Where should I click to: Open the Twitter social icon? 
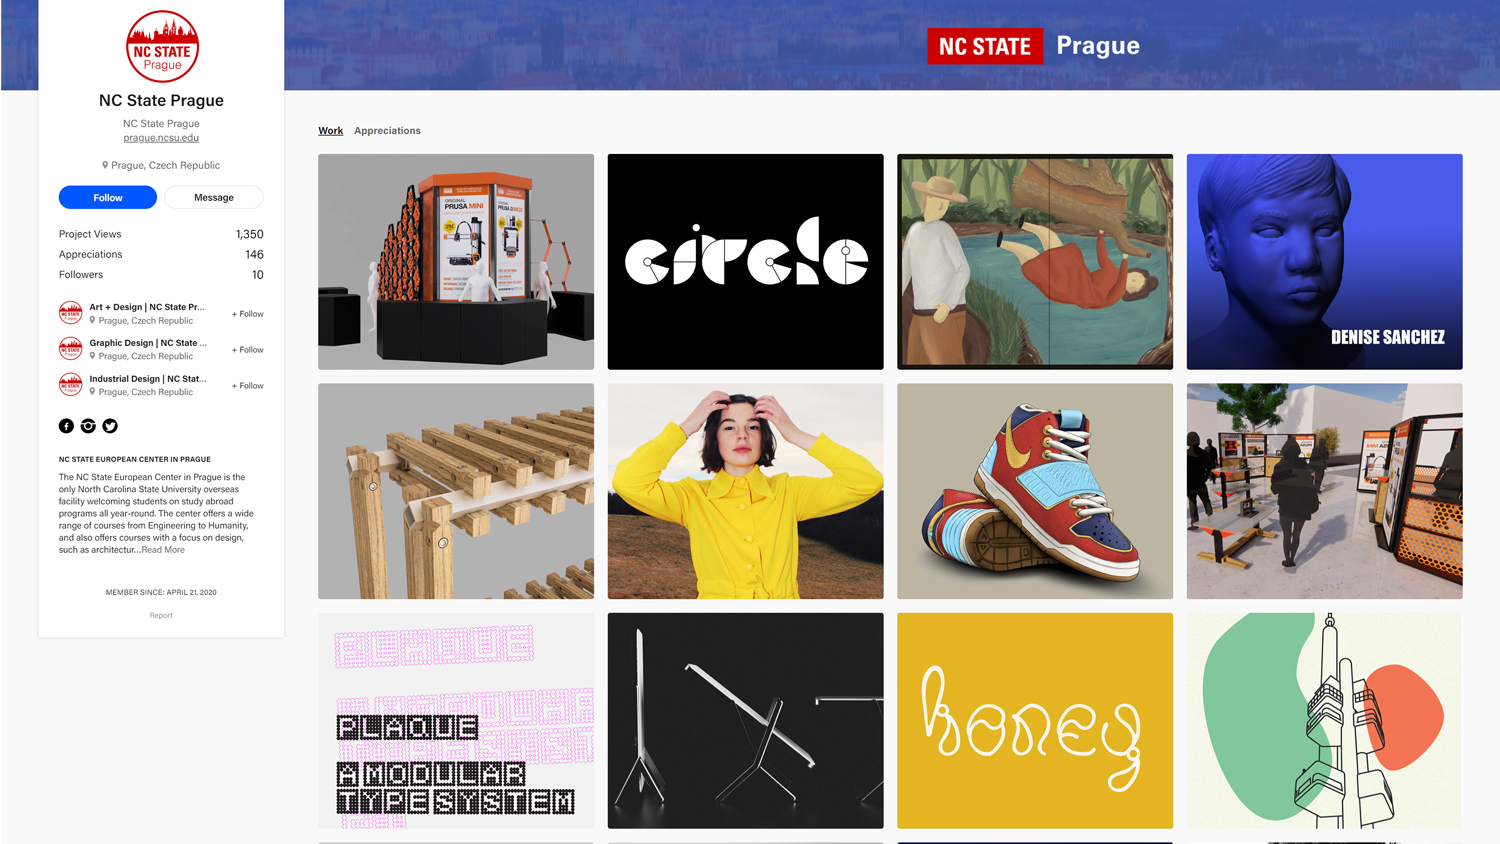tap(110, 426)
